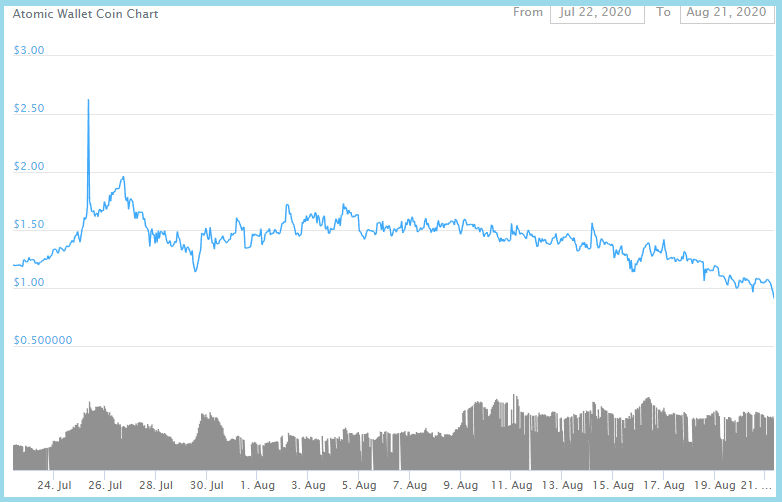782x502 pixels.
Task: Click the $3.00 price axis label
Action: pyautogui.click(x=29, y=50)
